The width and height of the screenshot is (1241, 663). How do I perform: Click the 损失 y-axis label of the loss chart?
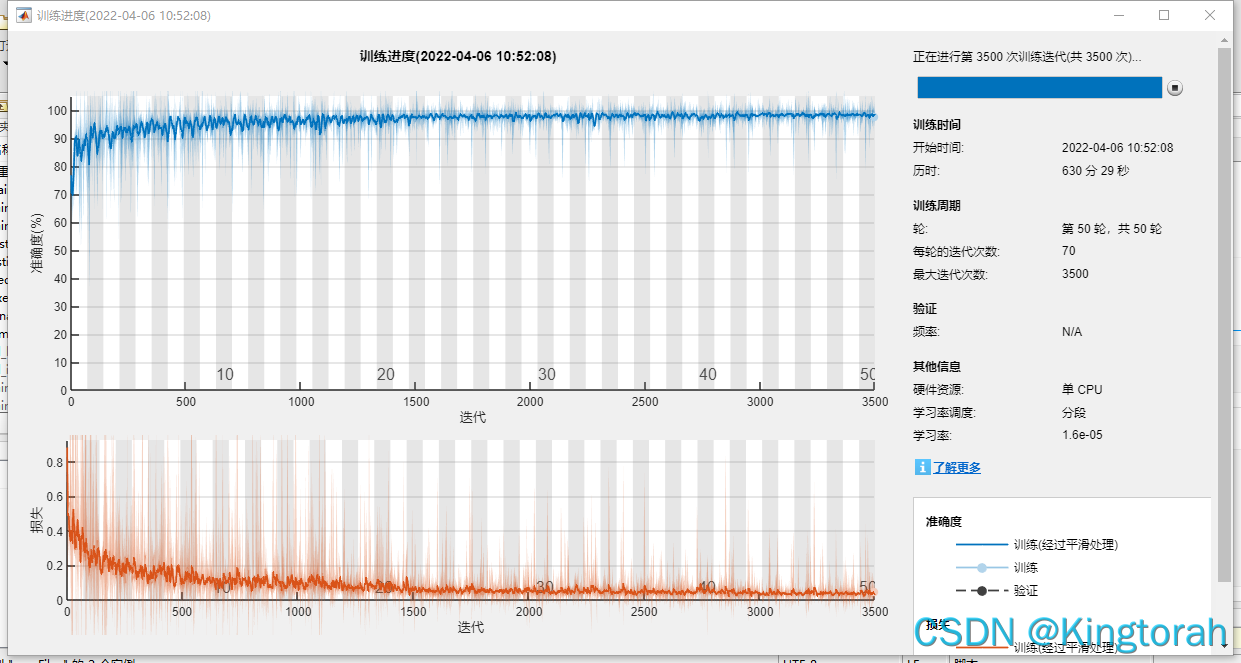tap(37, 518)
